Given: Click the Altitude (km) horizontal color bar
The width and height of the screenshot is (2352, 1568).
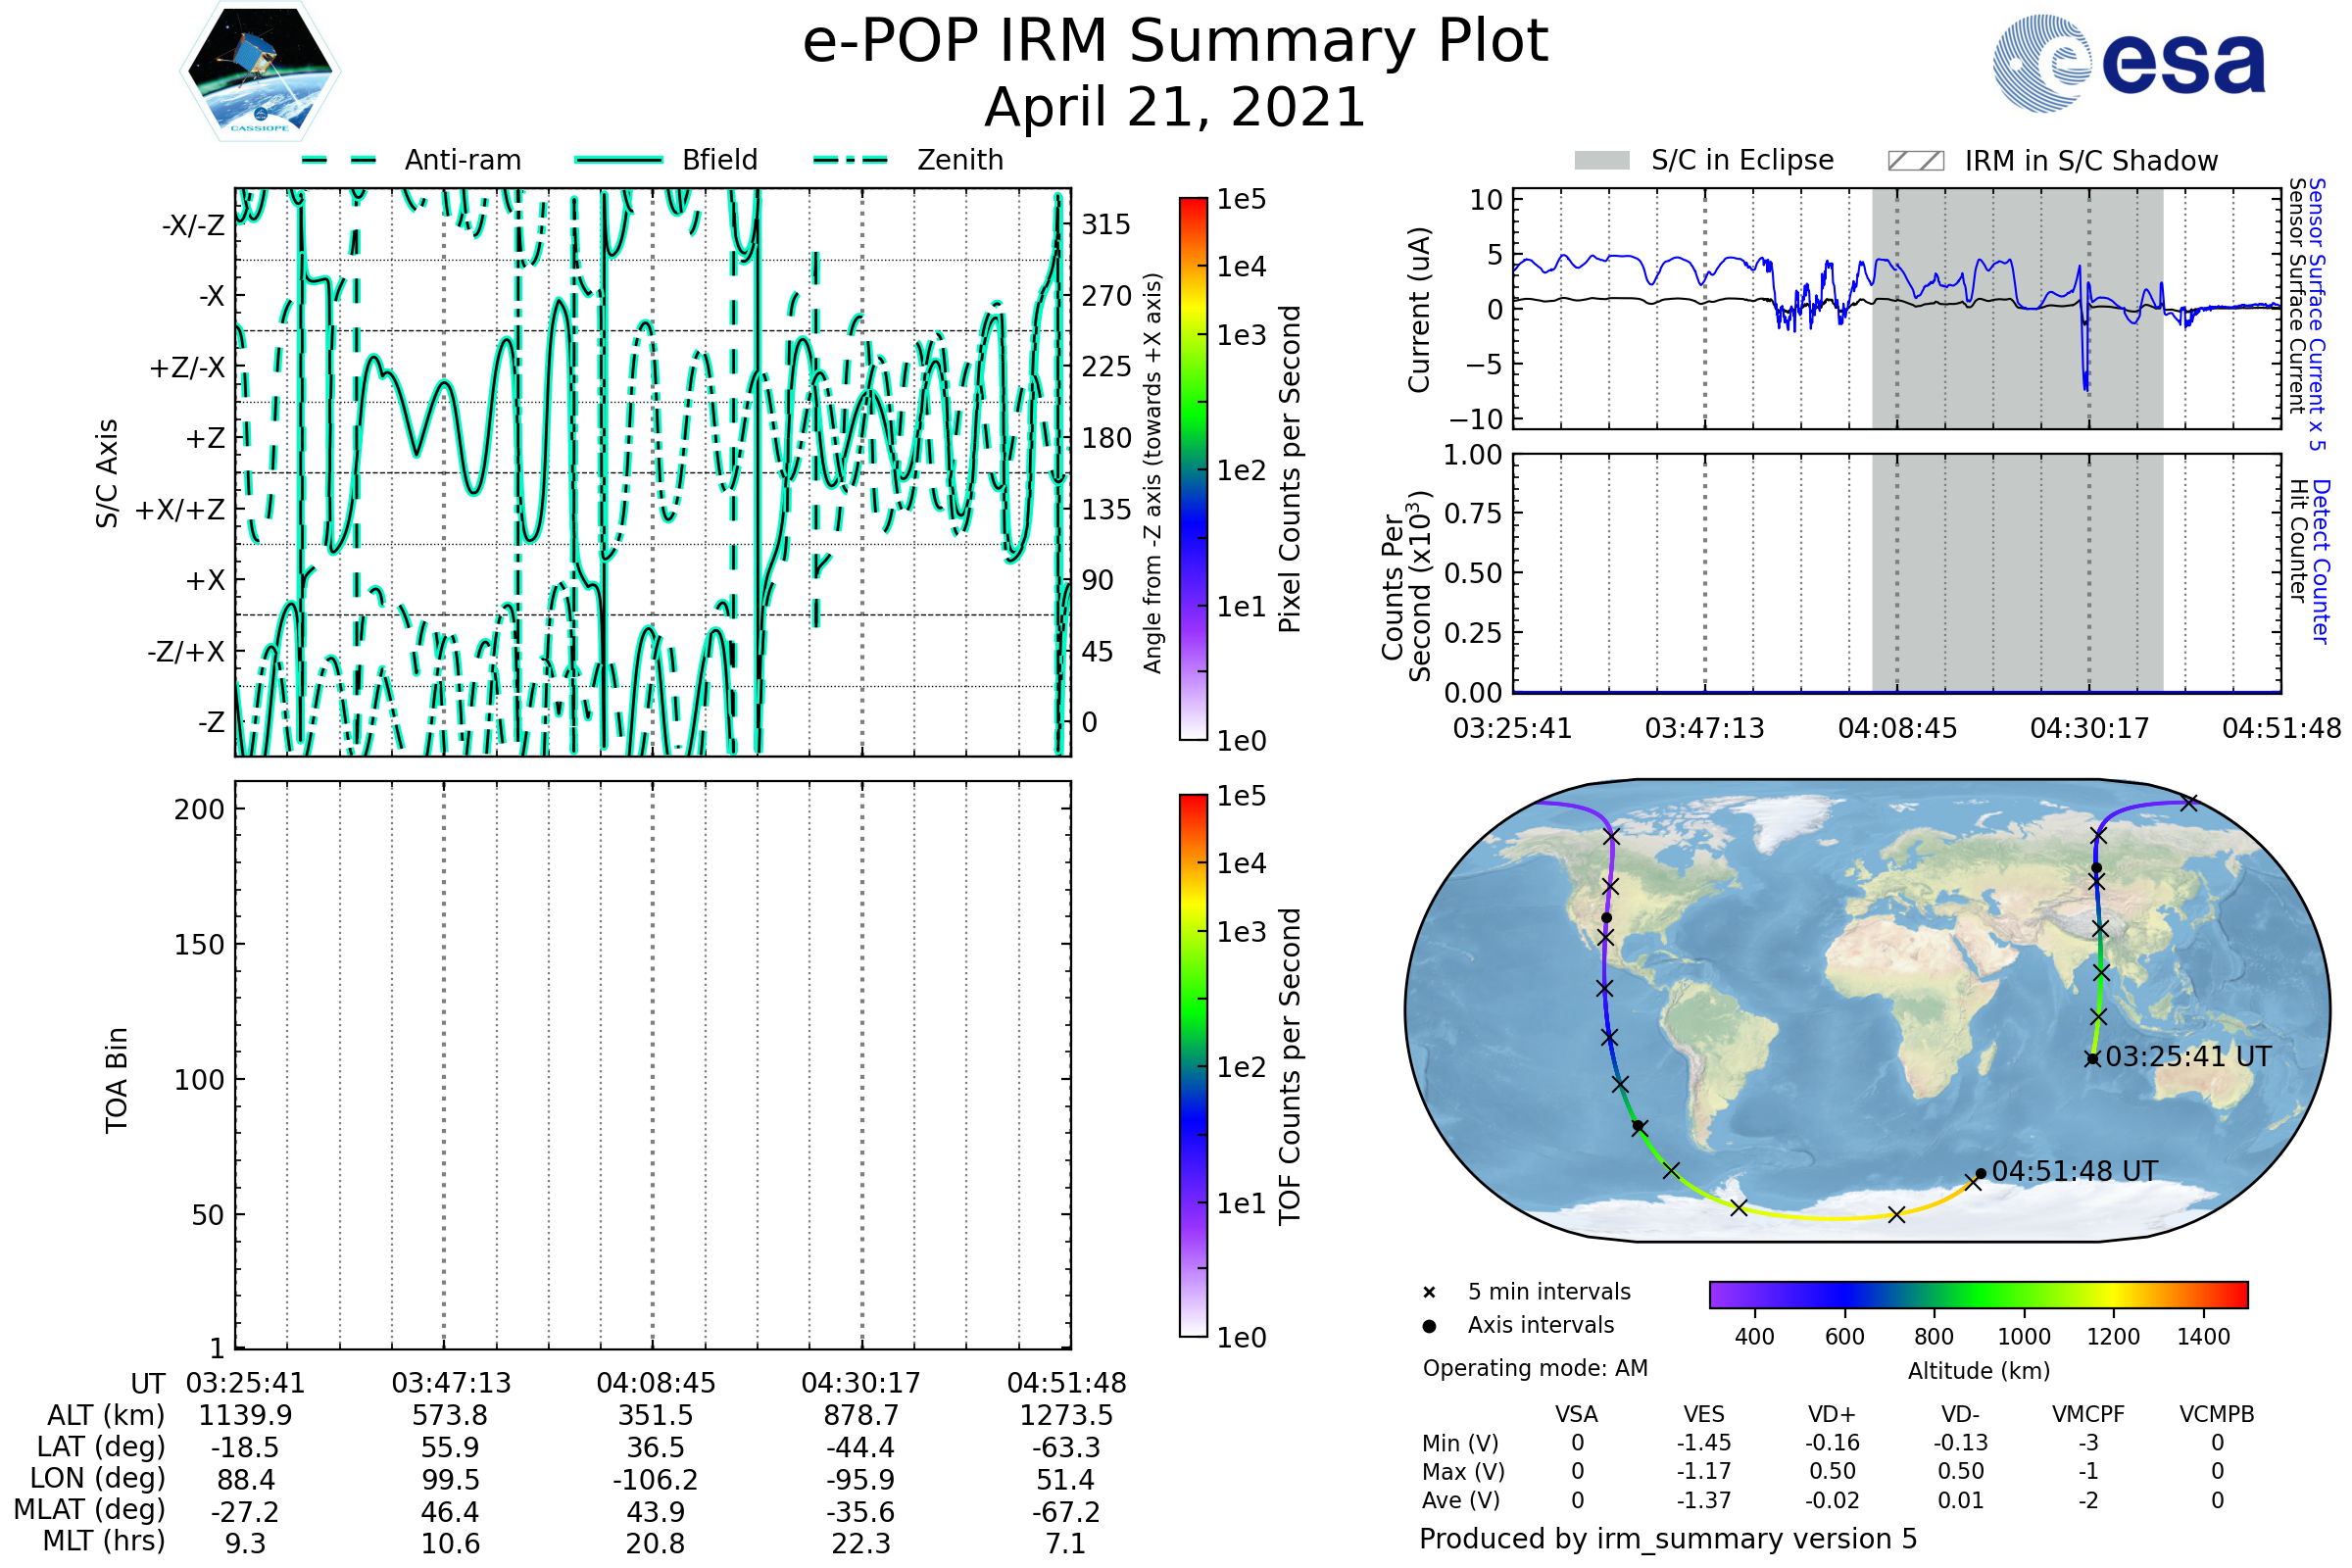Looking at the screenshot, I should click(x=1978, y=1294).
